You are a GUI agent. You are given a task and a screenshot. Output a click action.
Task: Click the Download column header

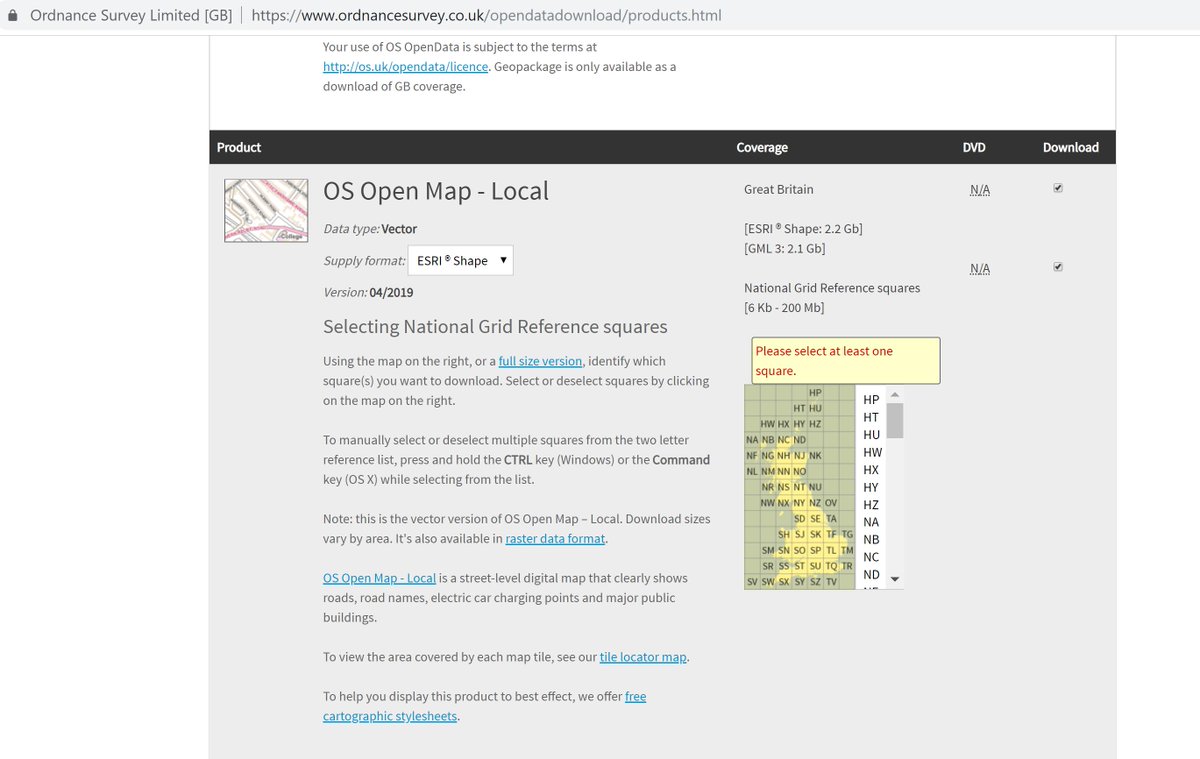1071,147
